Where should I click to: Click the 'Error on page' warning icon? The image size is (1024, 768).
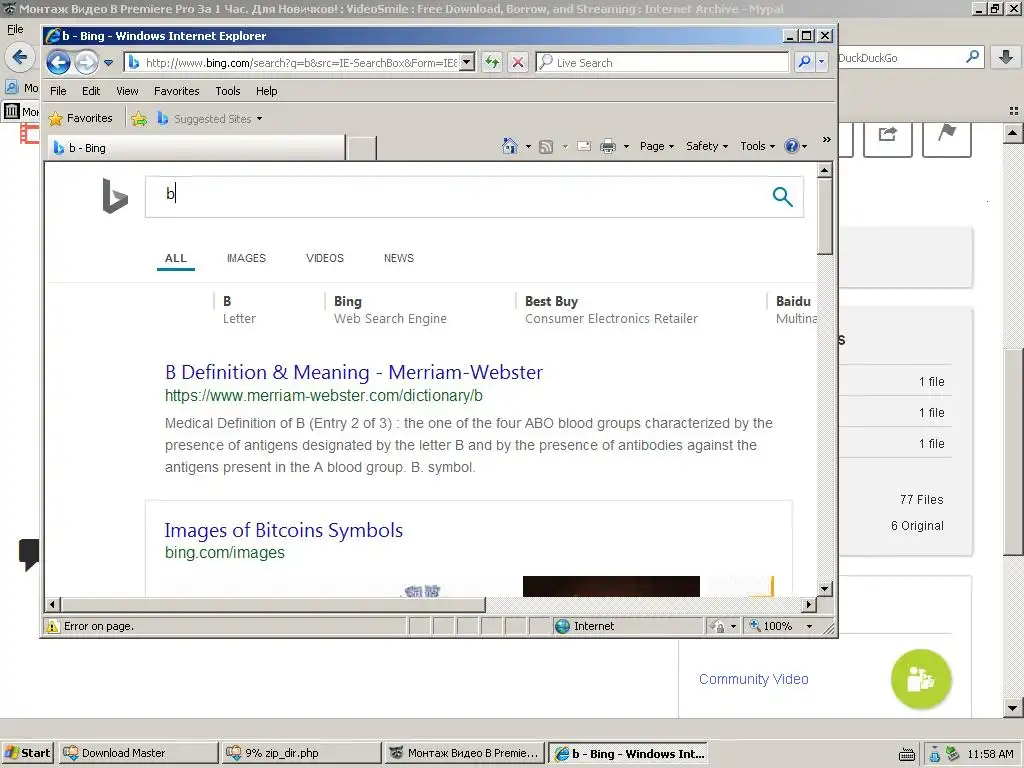point(52,626)
